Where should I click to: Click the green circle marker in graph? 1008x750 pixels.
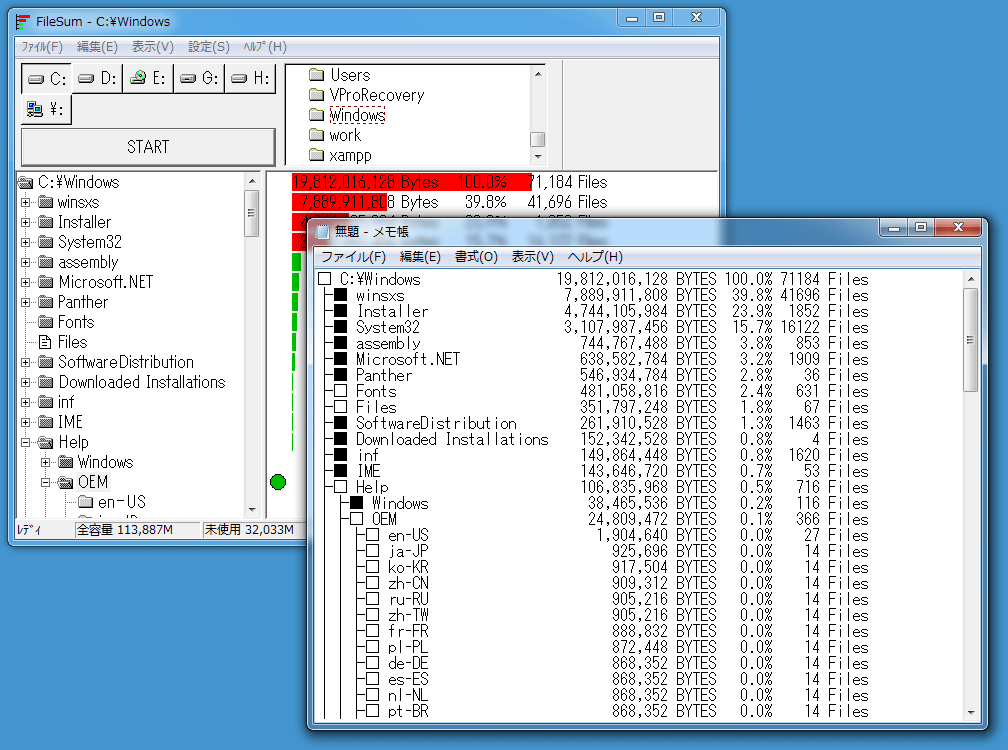[278, 482]
